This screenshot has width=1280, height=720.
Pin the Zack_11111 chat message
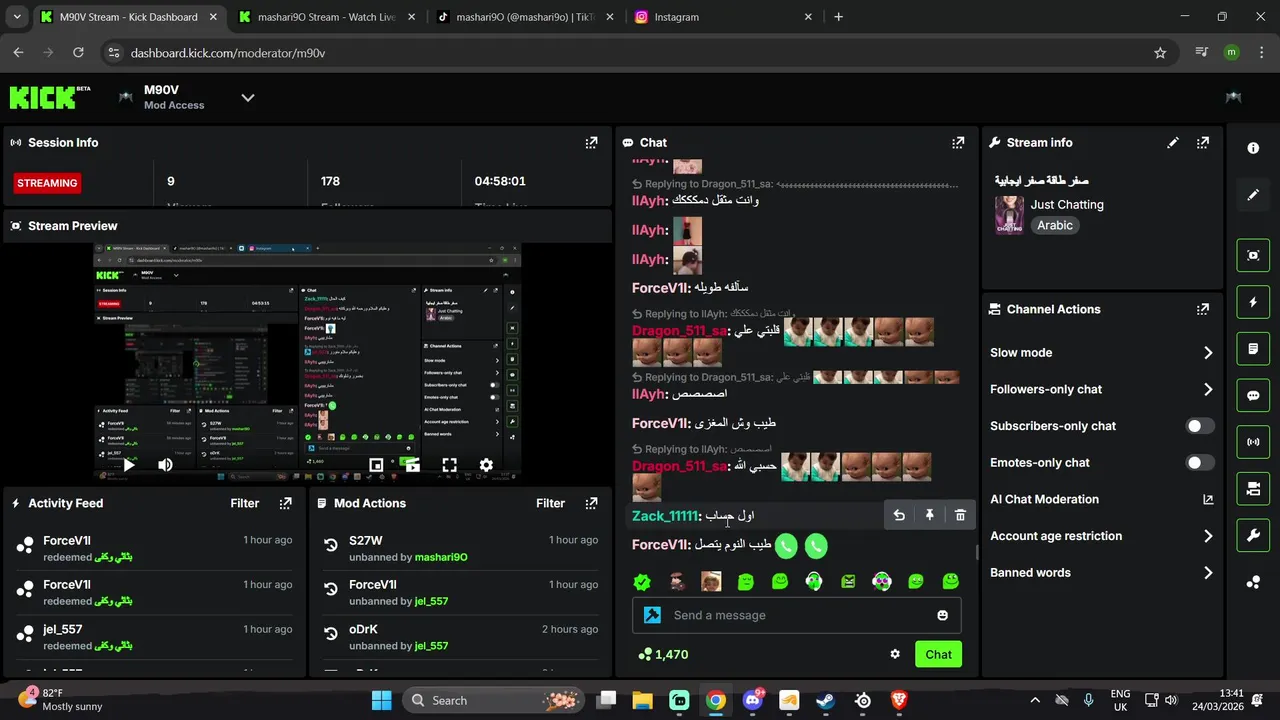point(929,515)
